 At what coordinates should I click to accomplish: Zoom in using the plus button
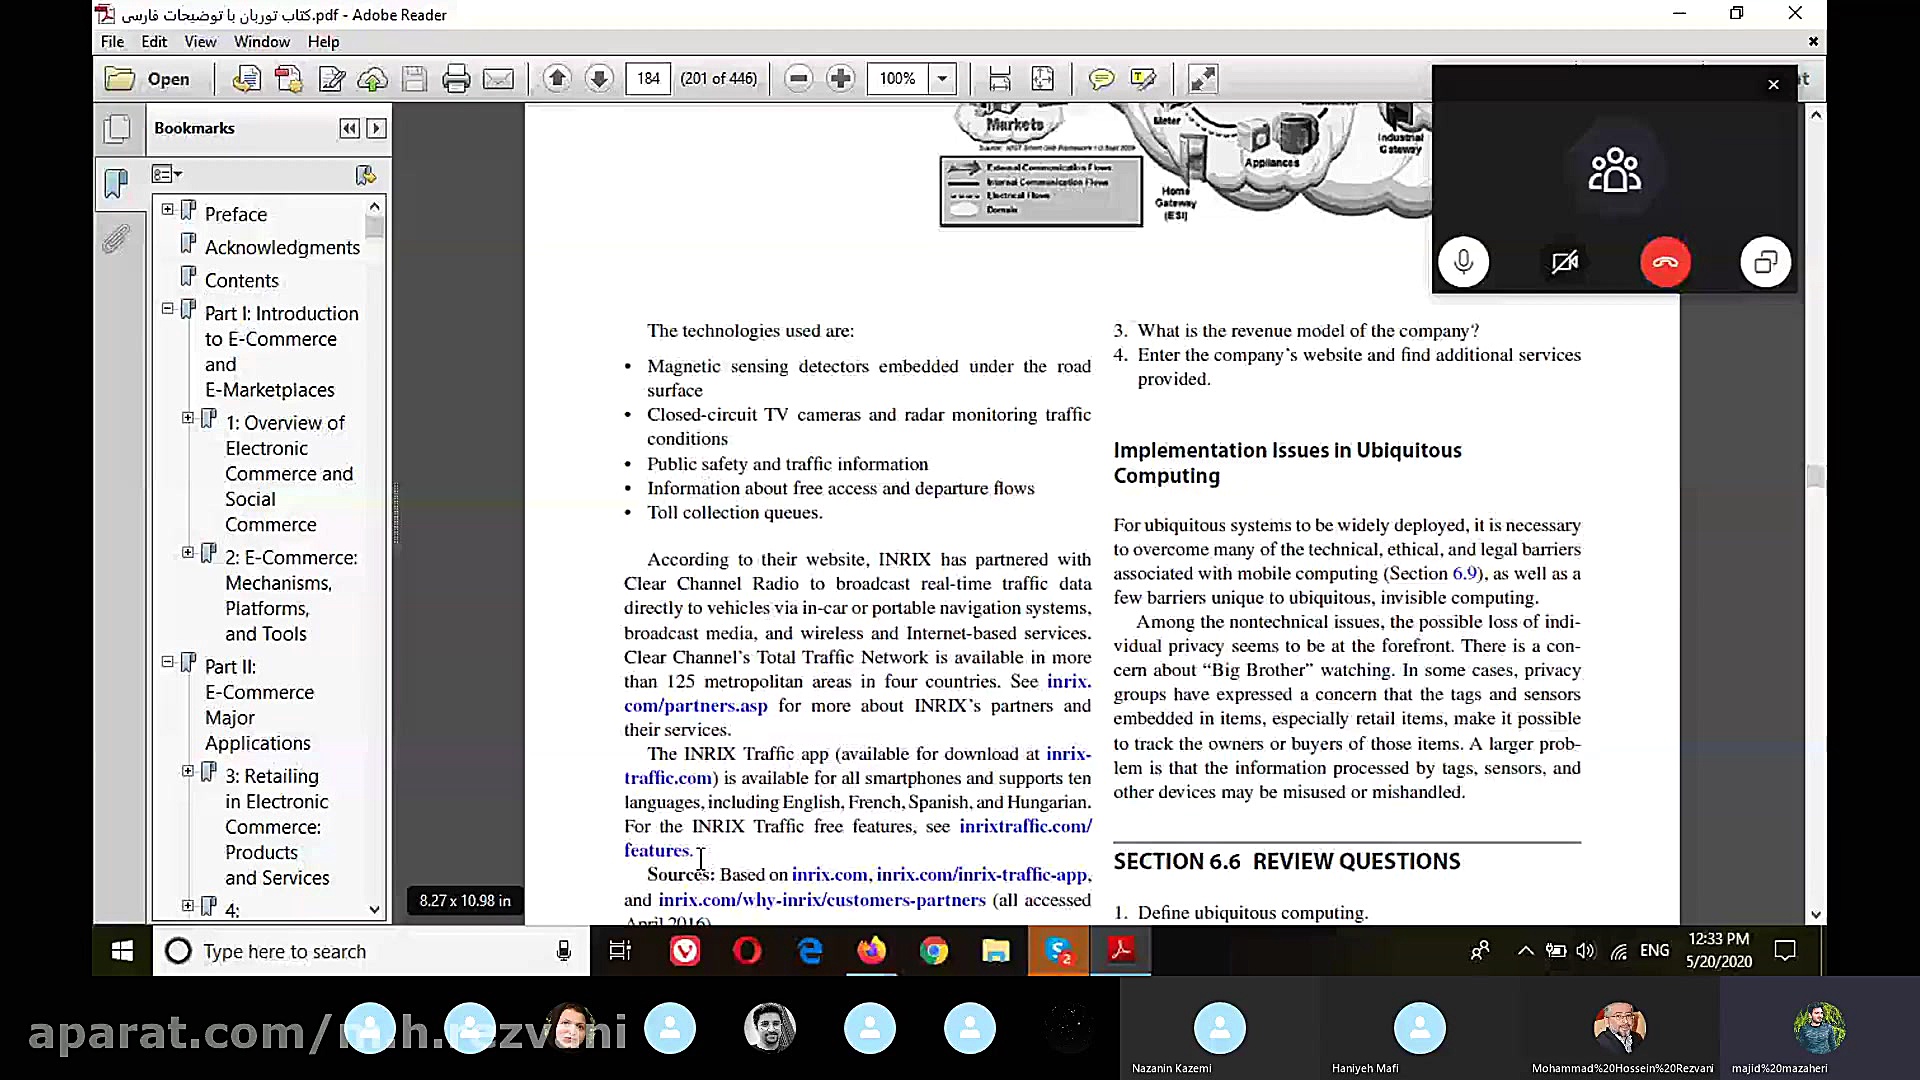(x=841, y=78)
